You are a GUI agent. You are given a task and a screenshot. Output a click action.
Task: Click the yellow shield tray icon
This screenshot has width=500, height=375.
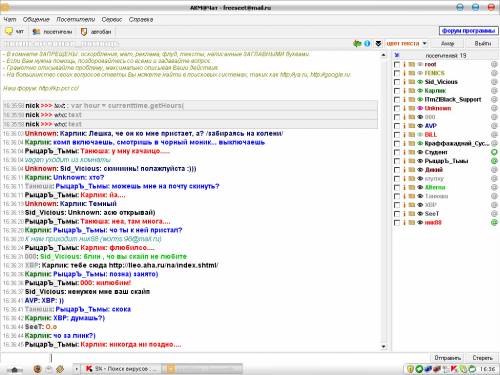click(411, 369)
